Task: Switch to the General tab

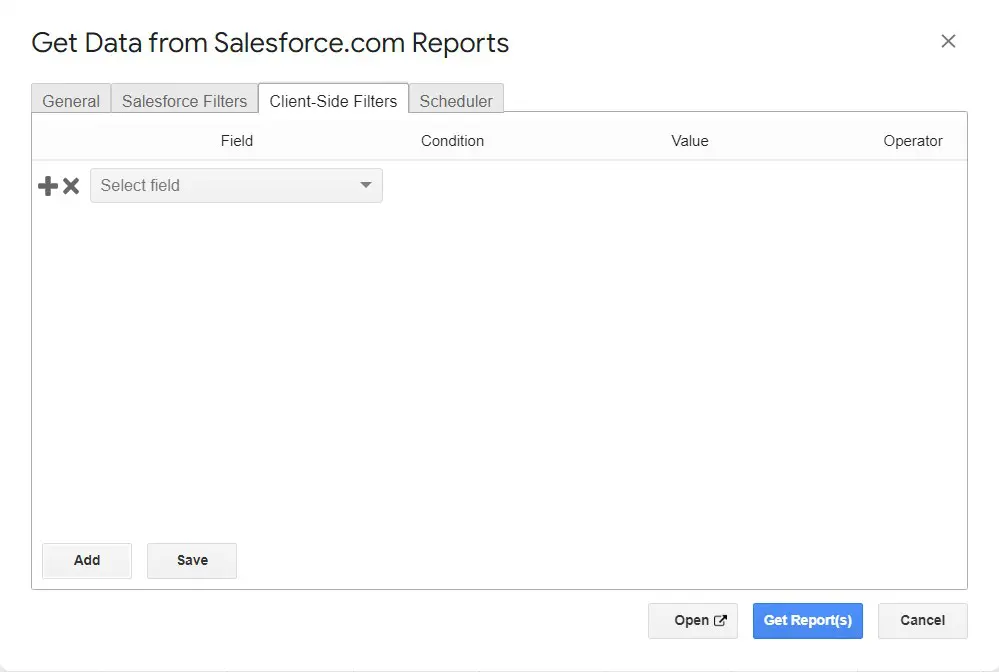Action: (71, 101)
